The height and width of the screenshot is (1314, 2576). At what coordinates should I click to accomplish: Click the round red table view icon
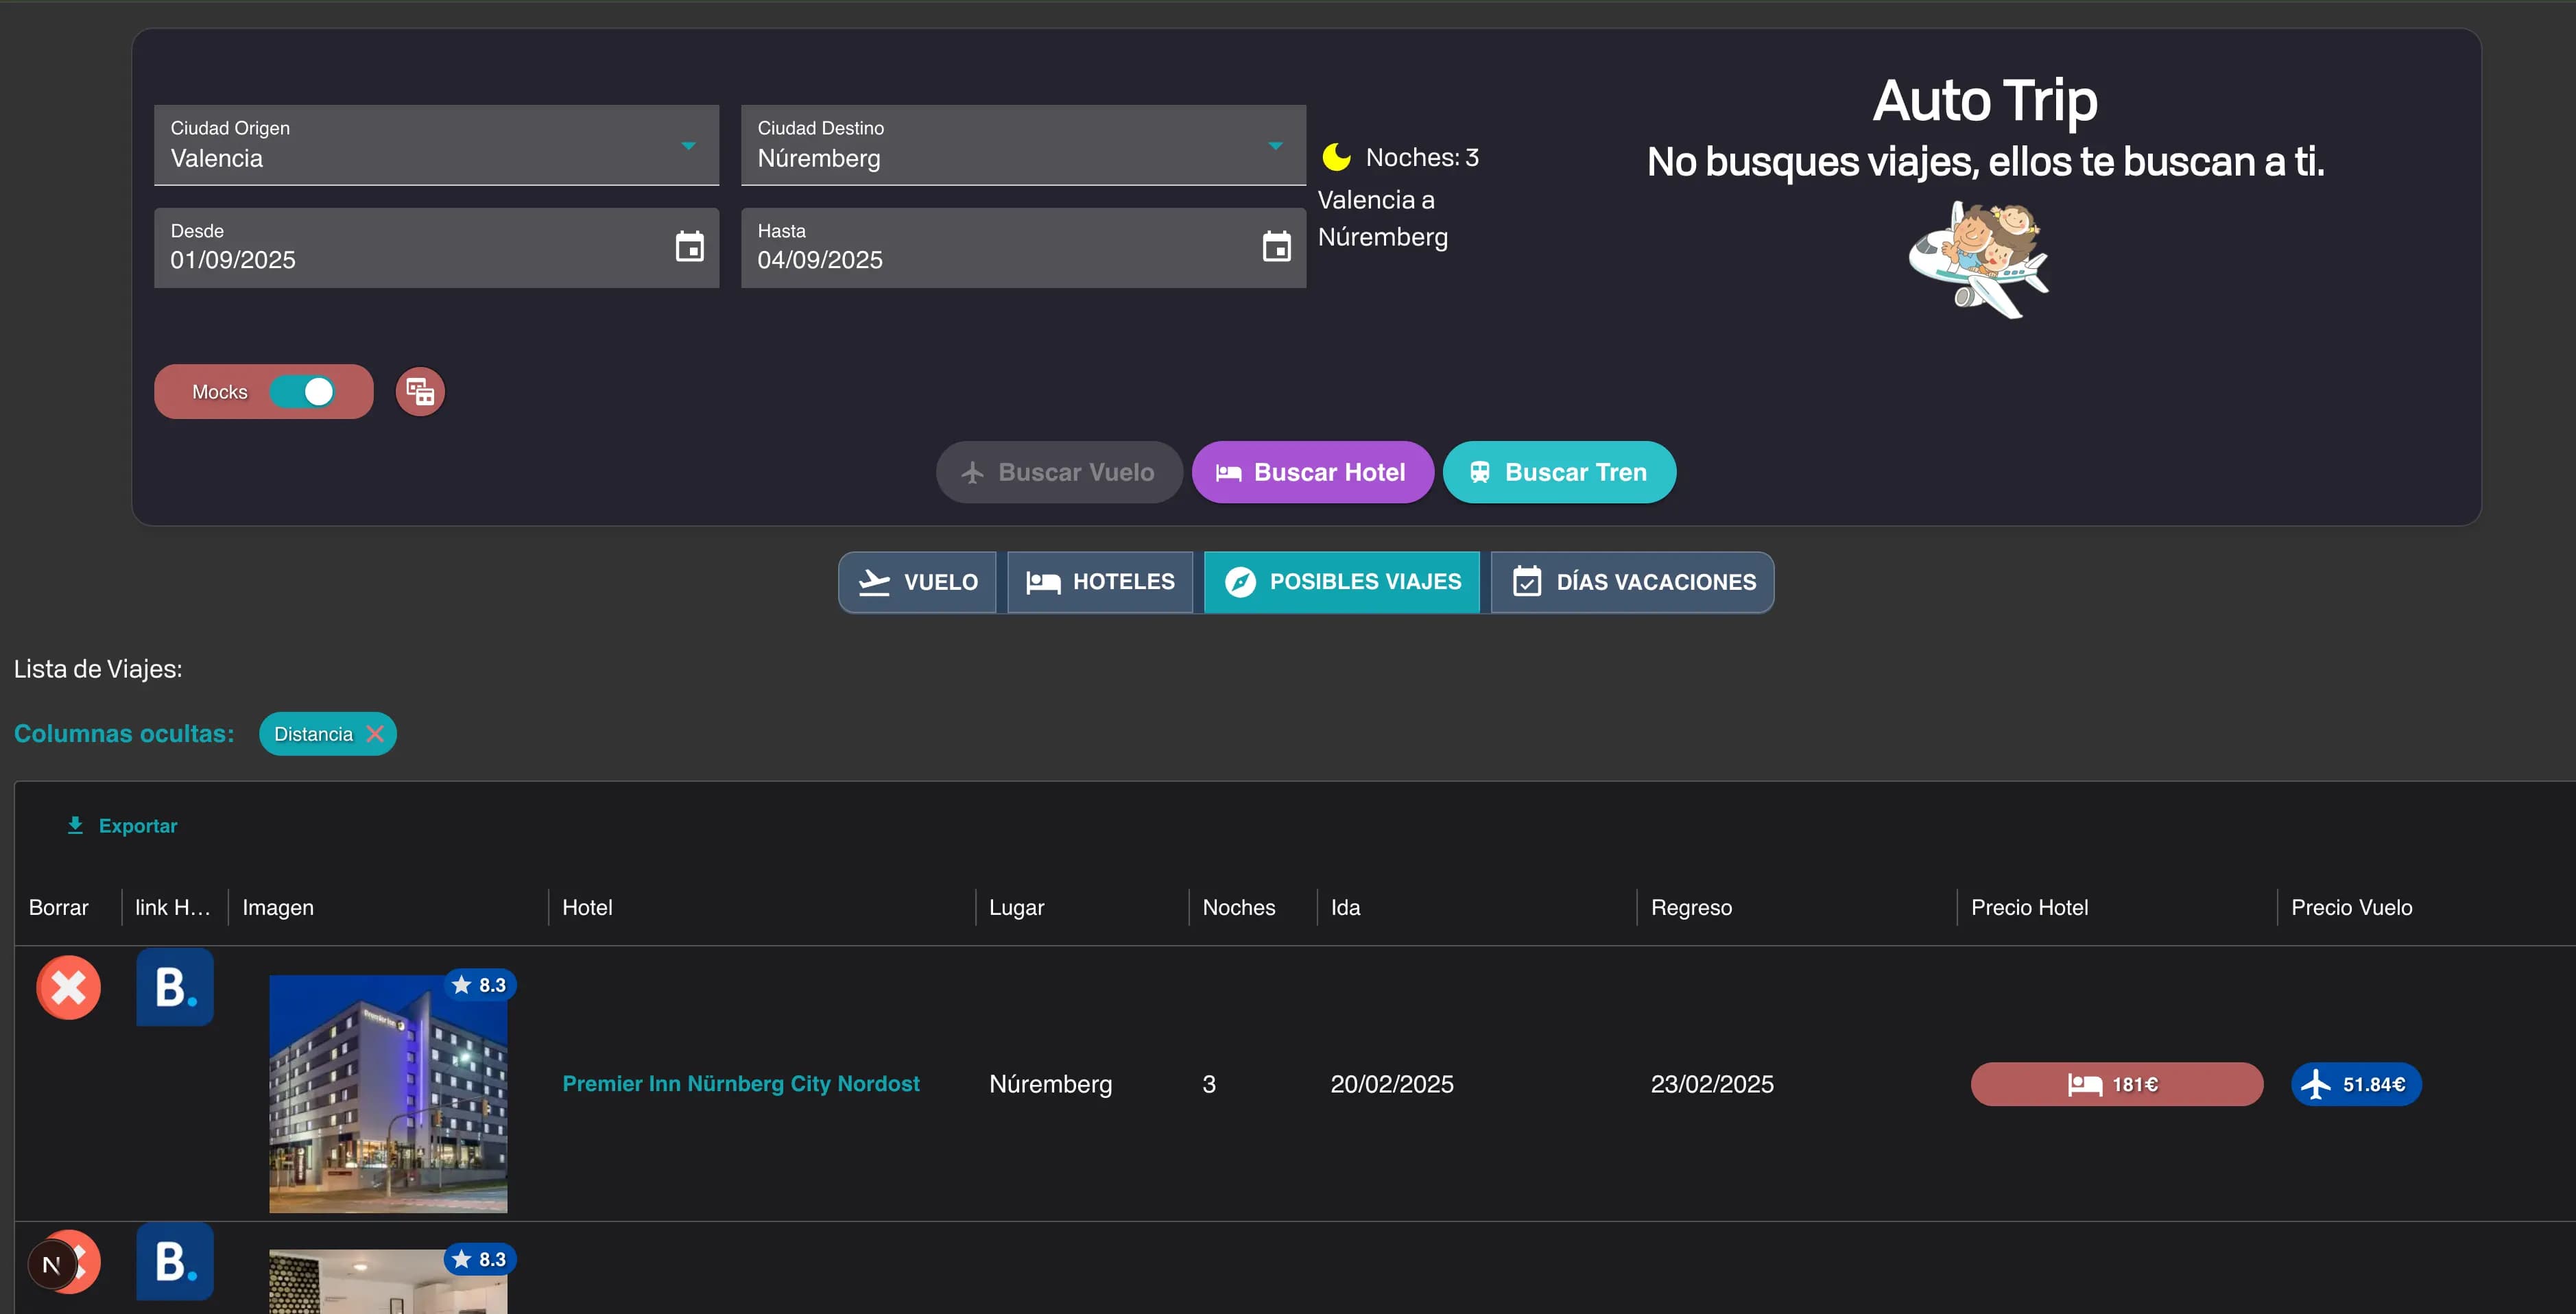[420, 392]
